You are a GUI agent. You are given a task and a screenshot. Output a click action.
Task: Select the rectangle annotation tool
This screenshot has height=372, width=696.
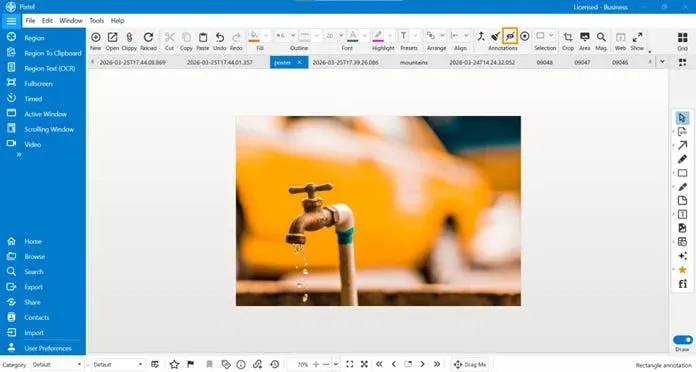tap(682, 173)
